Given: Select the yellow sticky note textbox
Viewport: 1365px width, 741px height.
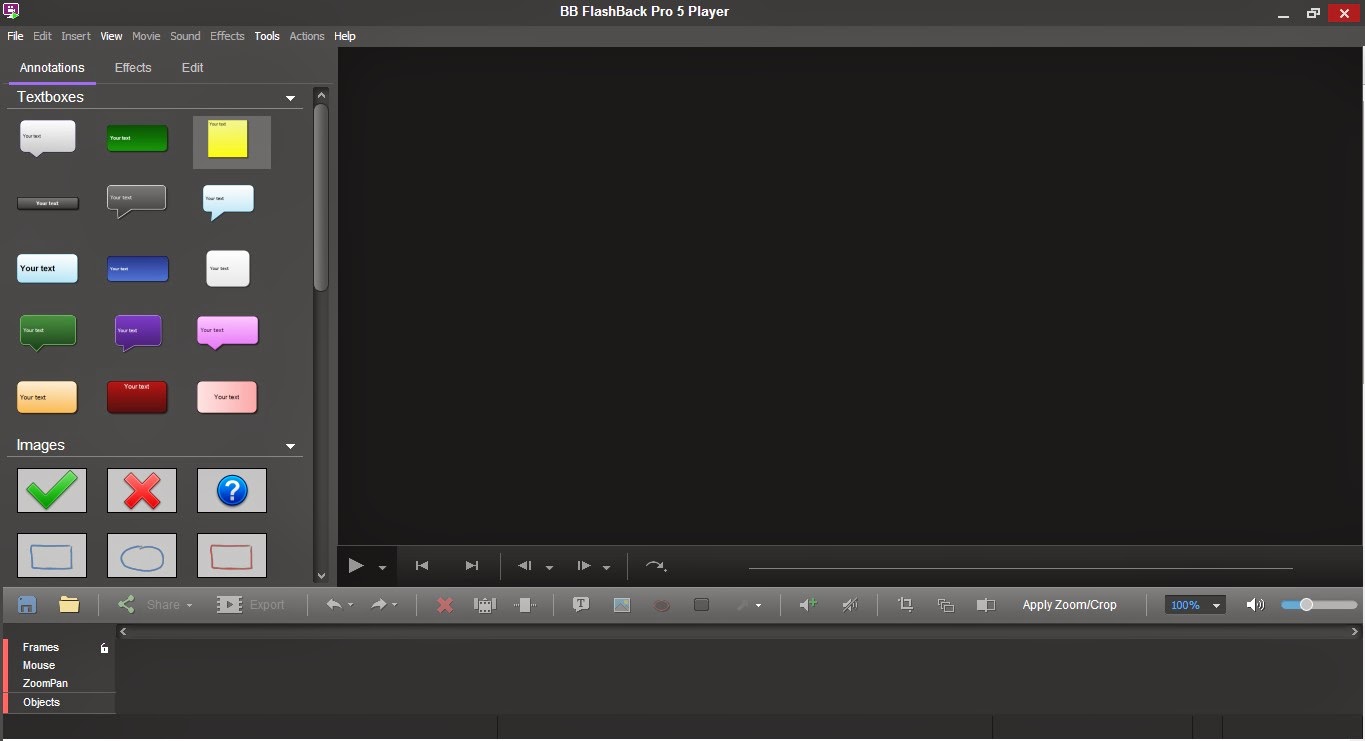Looking at the screenshot, I should (228, 139).
